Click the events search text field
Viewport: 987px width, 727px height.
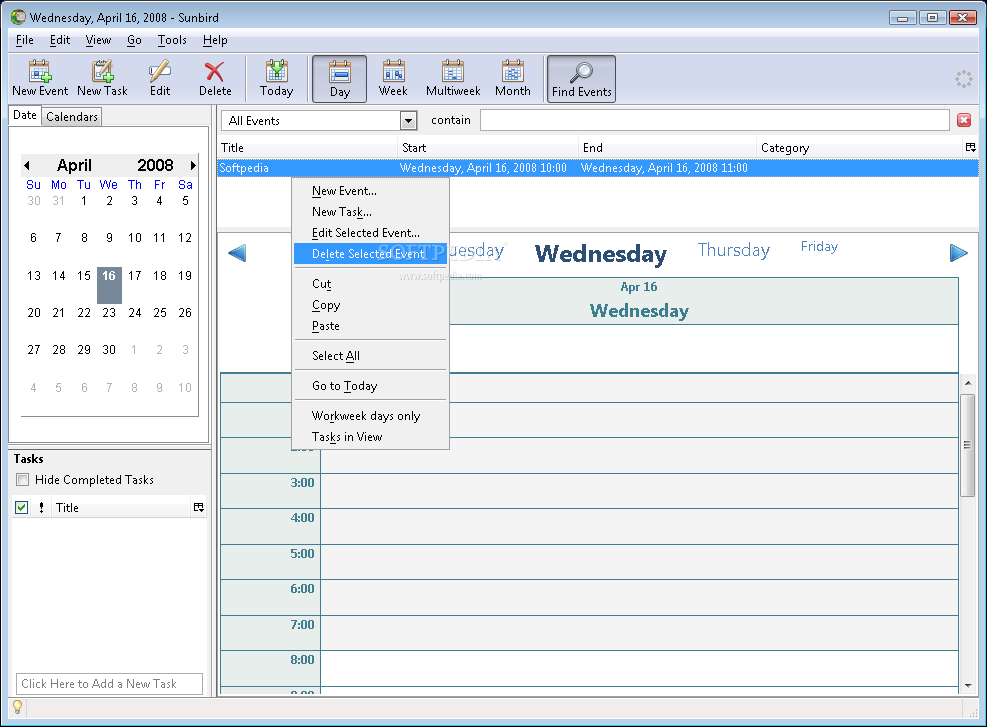[x=714, y=120]
